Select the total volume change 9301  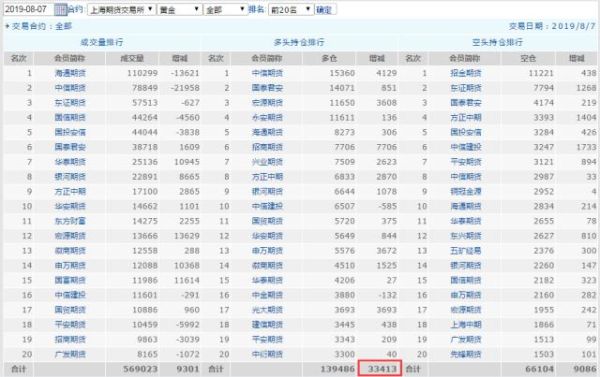(188, 369)
